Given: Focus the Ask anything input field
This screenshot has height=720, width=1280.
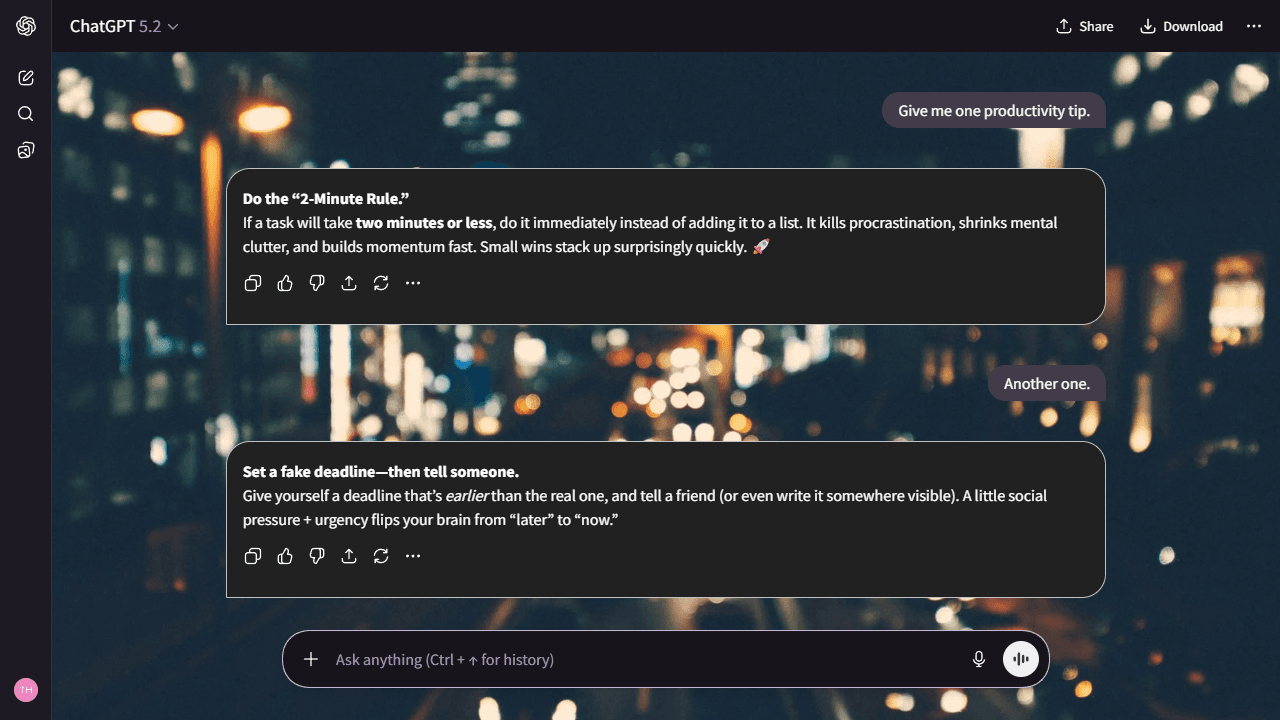Looking at the screenshot, I should tap(640, 659).
